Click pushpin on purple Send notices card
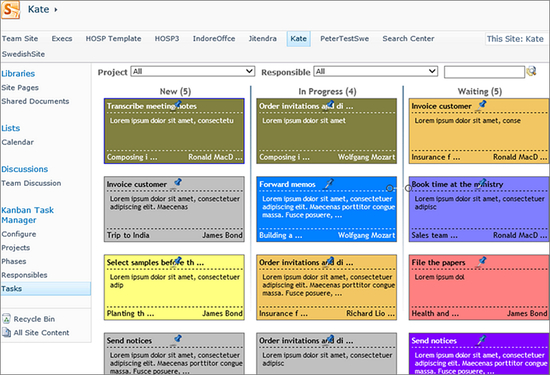 (482, 339)
